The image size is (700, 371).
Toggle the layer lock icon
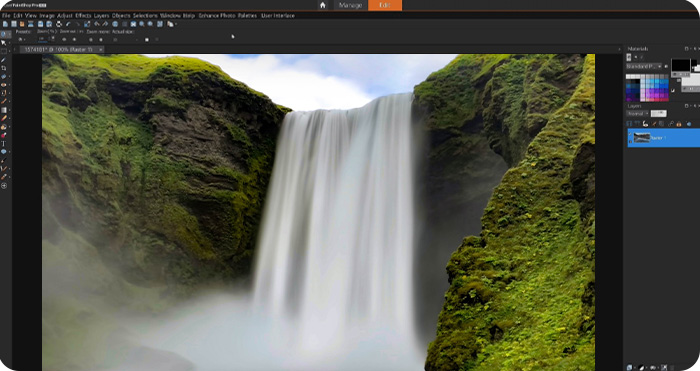click(x=679, y=124)
